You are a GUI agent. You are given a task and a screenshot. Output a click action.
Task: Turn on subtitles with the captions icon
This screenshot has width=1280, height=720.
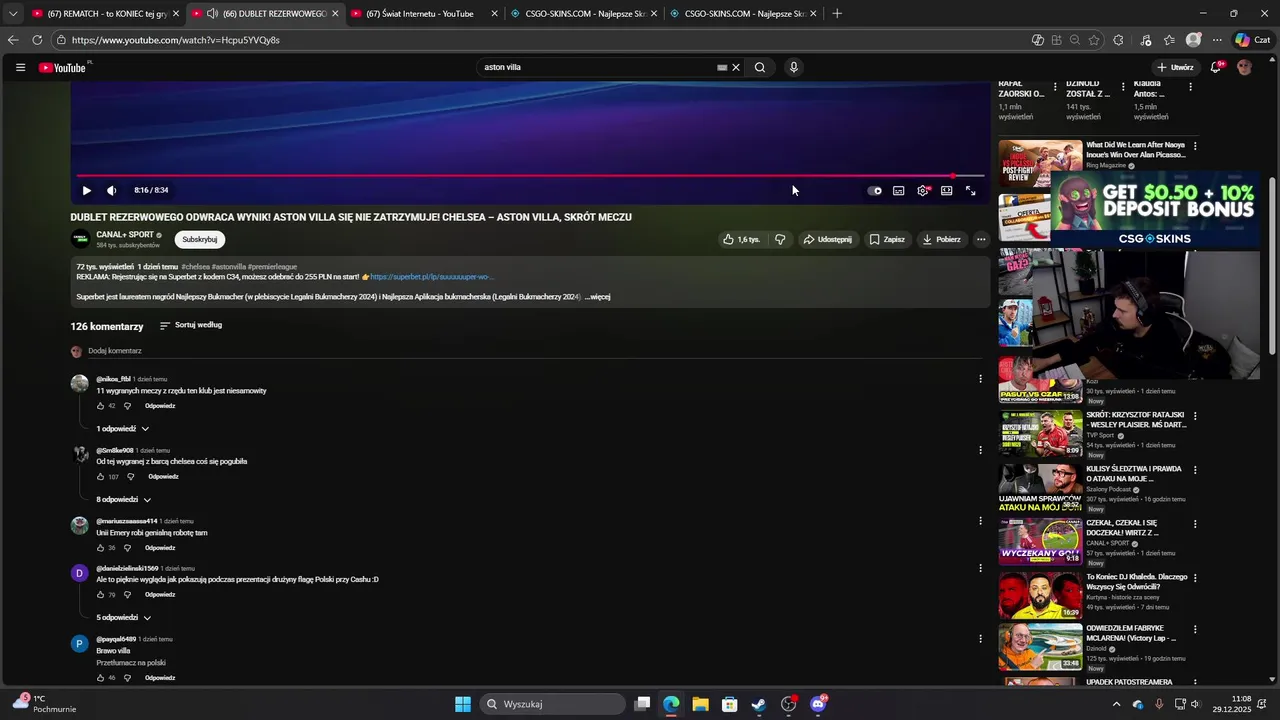(899, 191)
